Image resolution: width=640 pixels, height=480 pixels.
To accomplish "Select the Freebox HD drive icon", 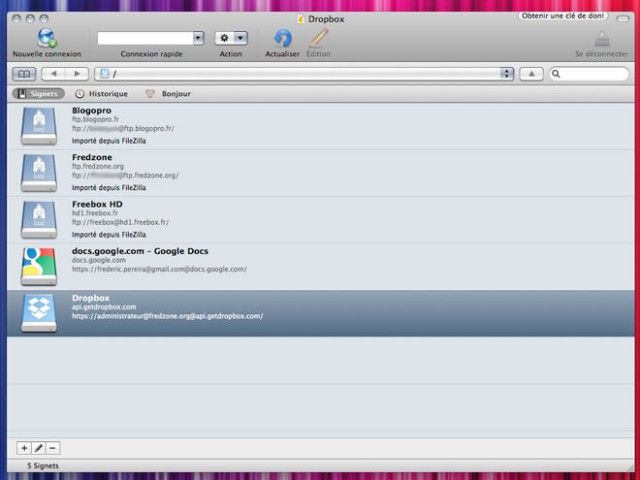I will point(39,220).
